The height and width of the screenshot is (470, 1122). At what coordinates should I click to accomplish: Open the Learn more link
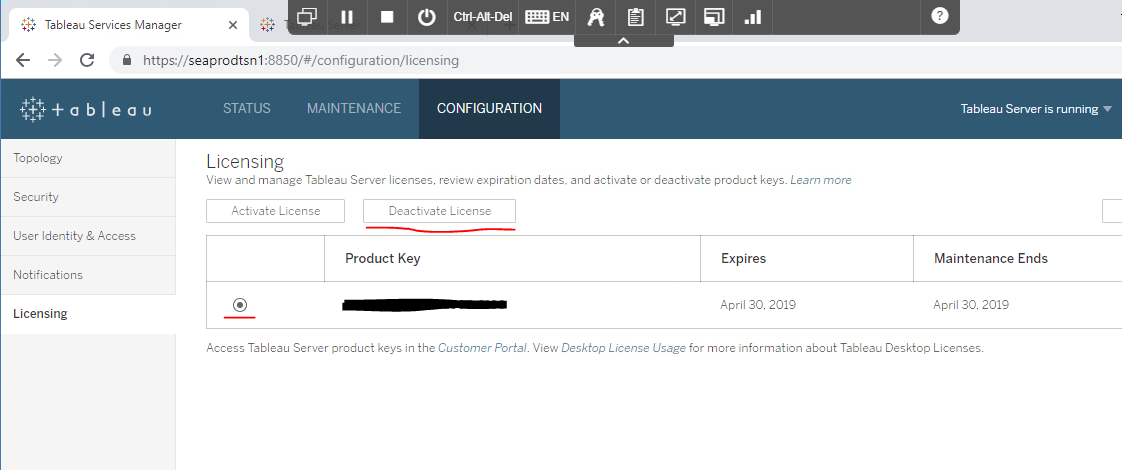coord(821,180)
